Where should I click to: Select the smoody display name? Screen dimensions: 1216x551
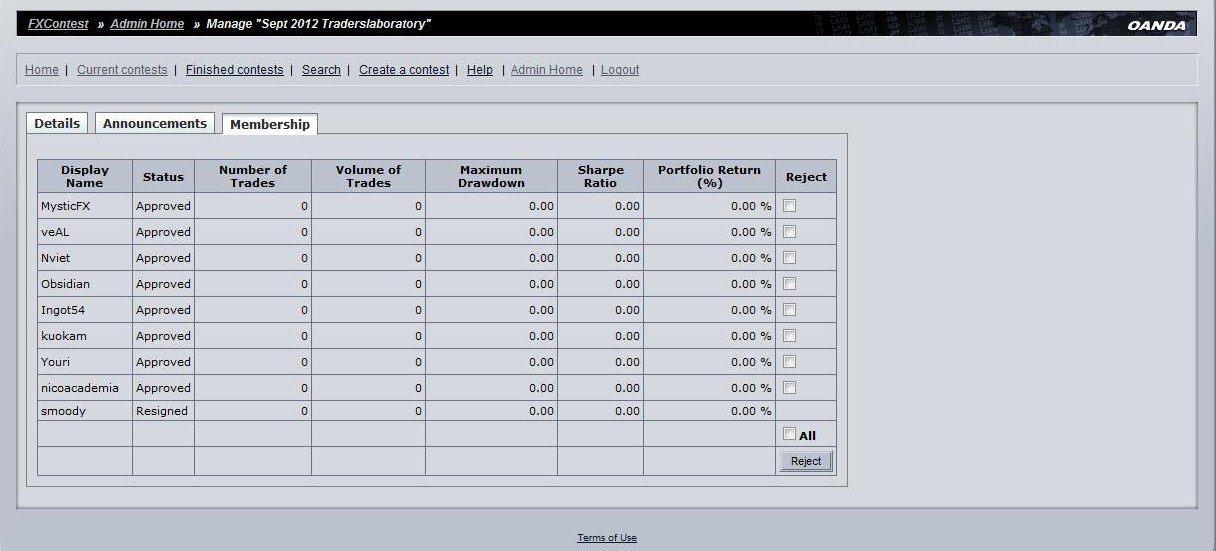click(62, 411)
